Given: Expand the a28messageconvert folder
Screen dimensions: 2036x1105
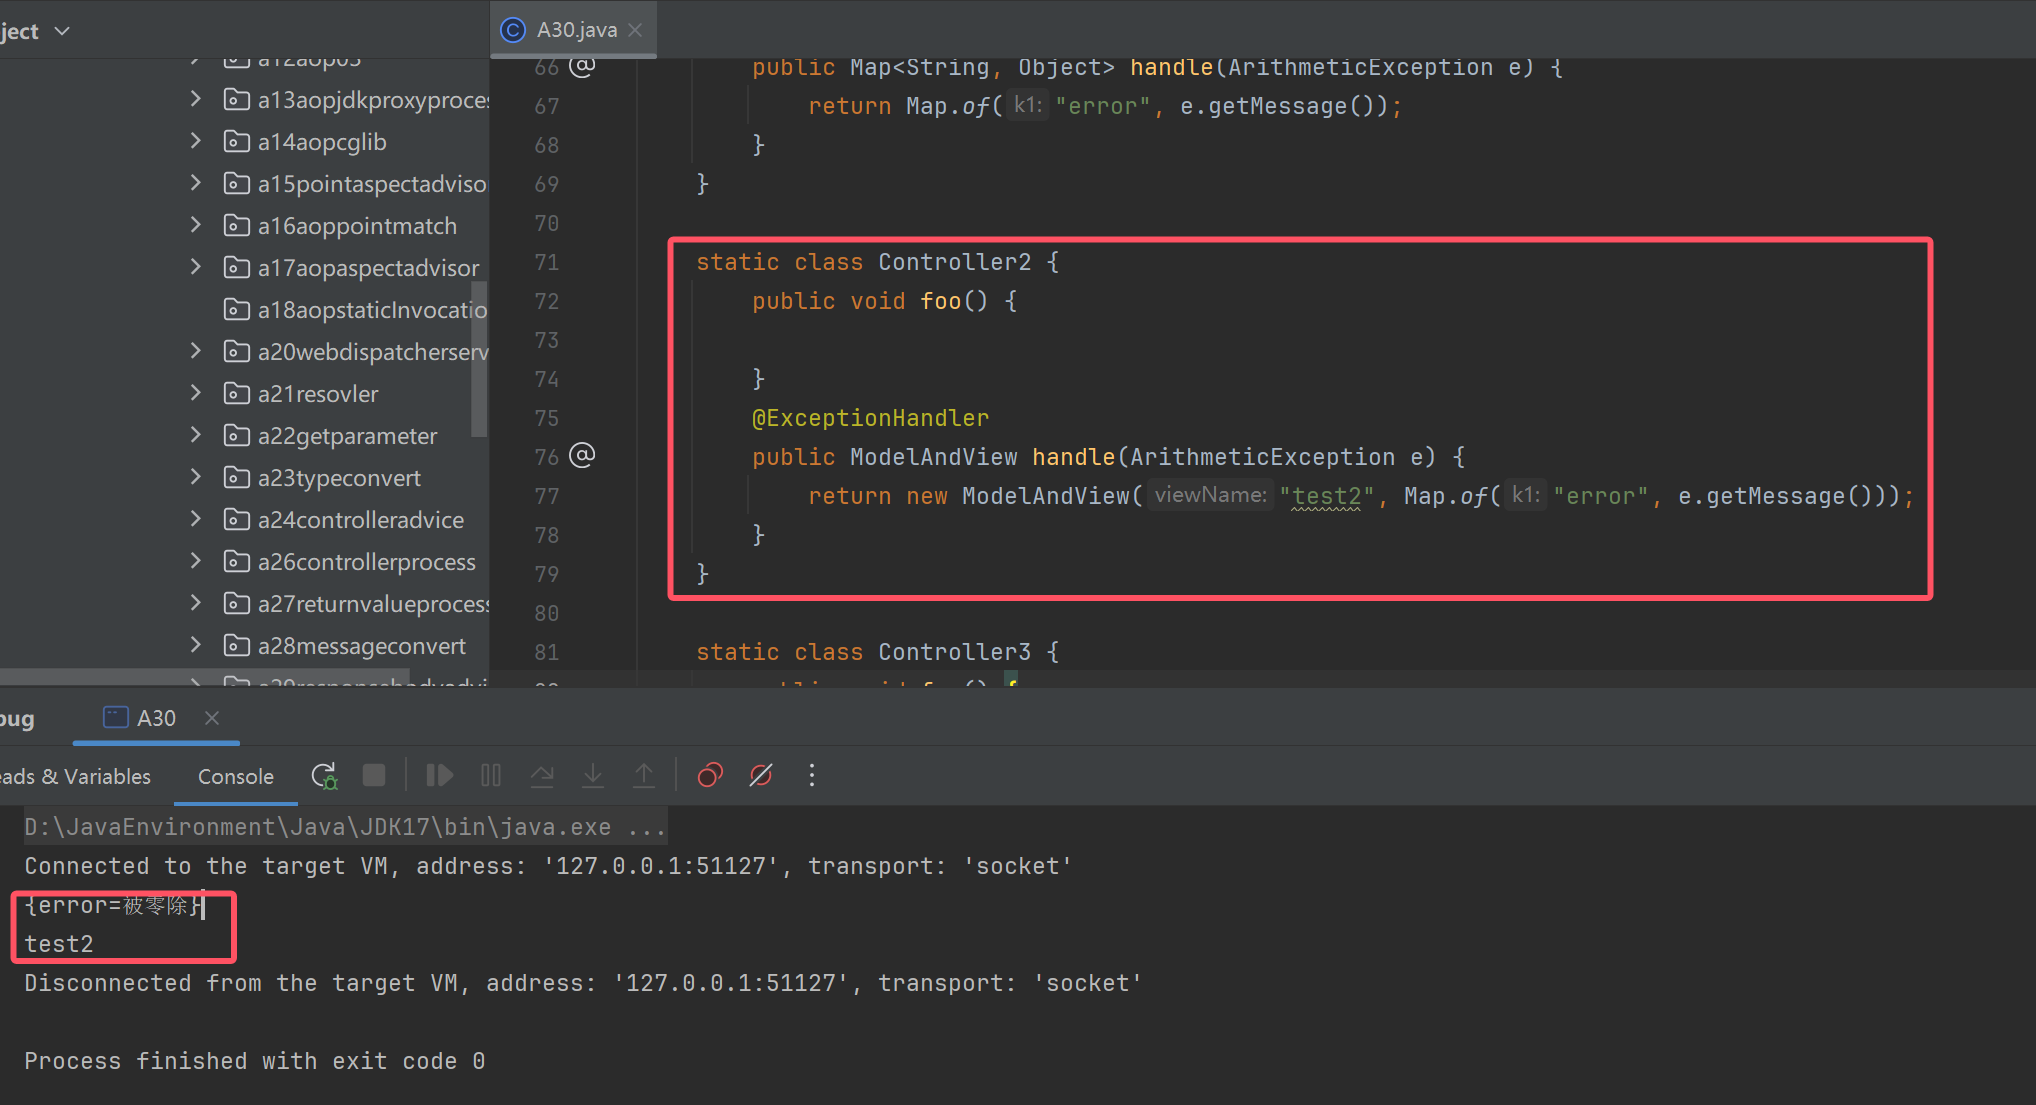Looking at the screenshot, I should coord(196,645).
